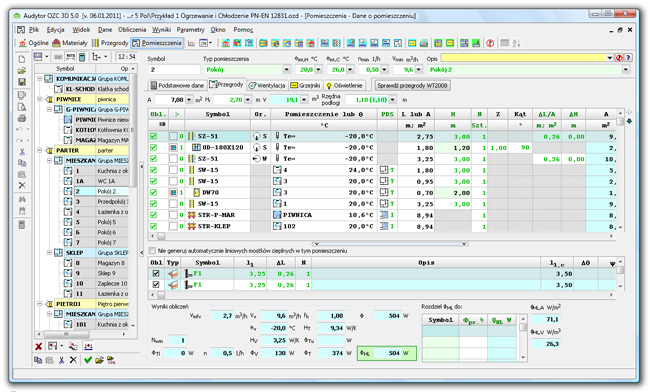Click the Materiały toolbar icon
Screen dimensions: 650x392
(70, 43)
